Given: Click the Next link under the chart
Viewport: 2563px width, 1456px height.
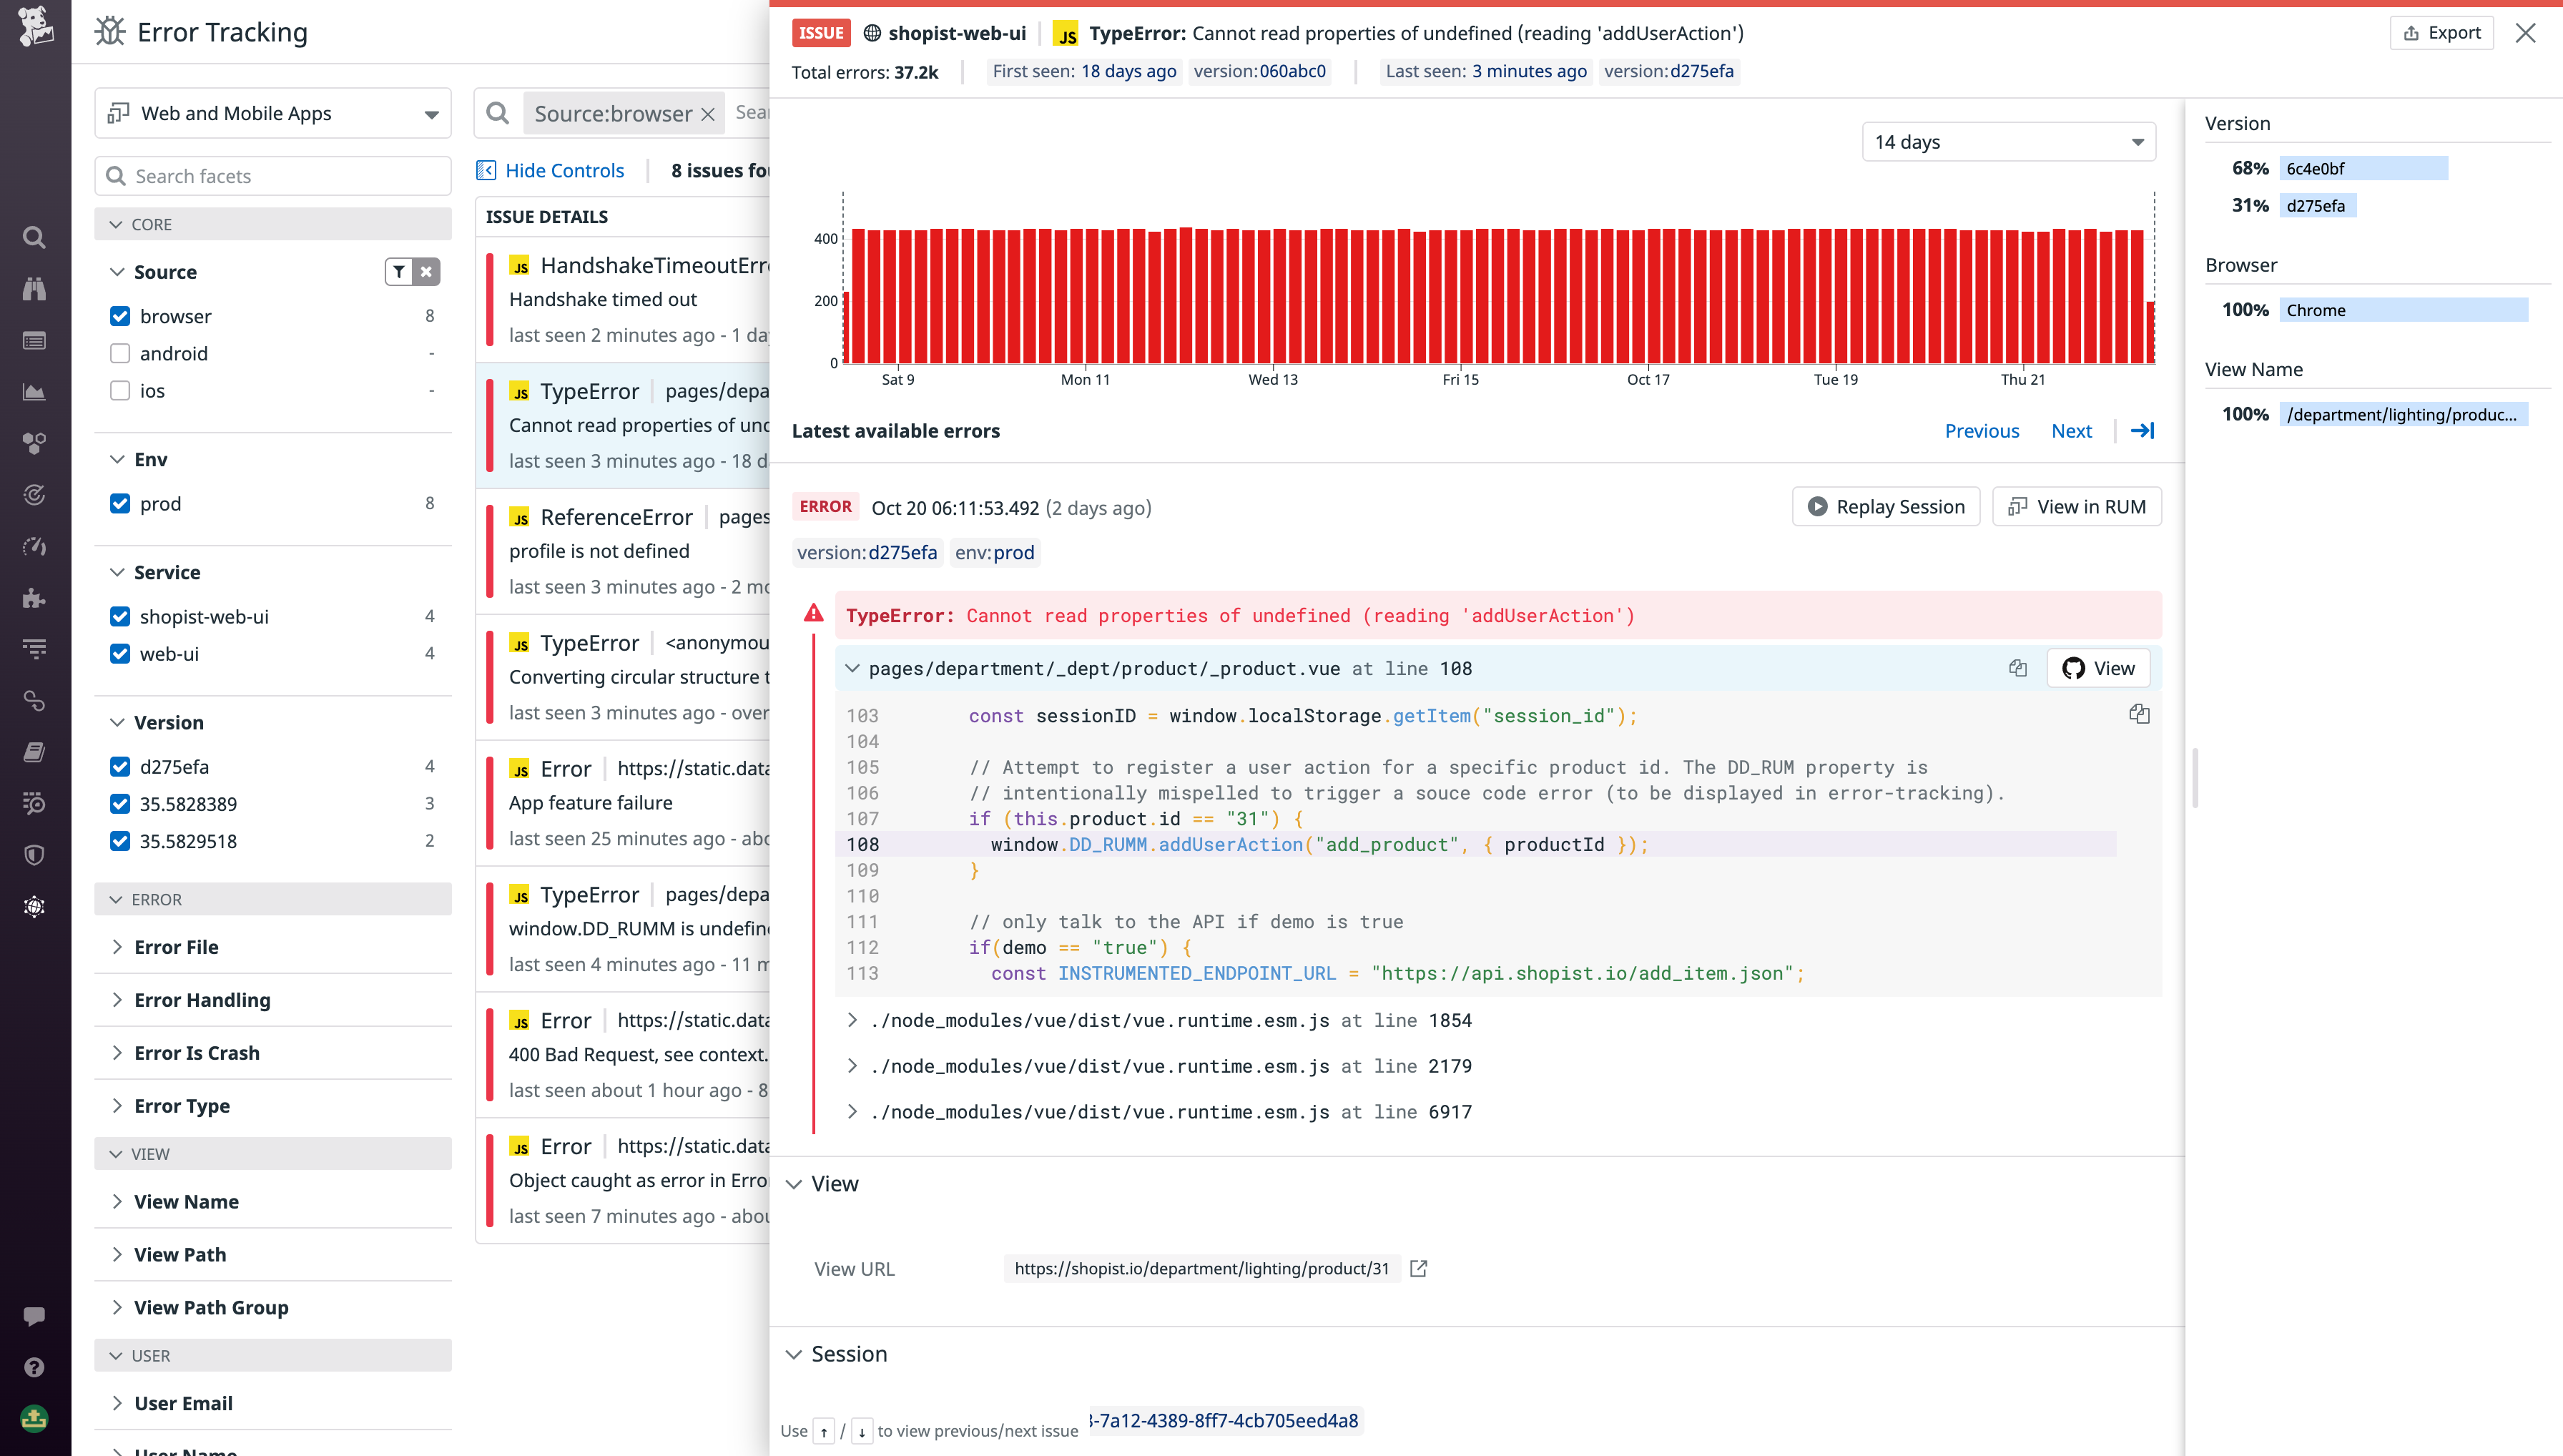Looking at the screenshot, I should 2071,430.
